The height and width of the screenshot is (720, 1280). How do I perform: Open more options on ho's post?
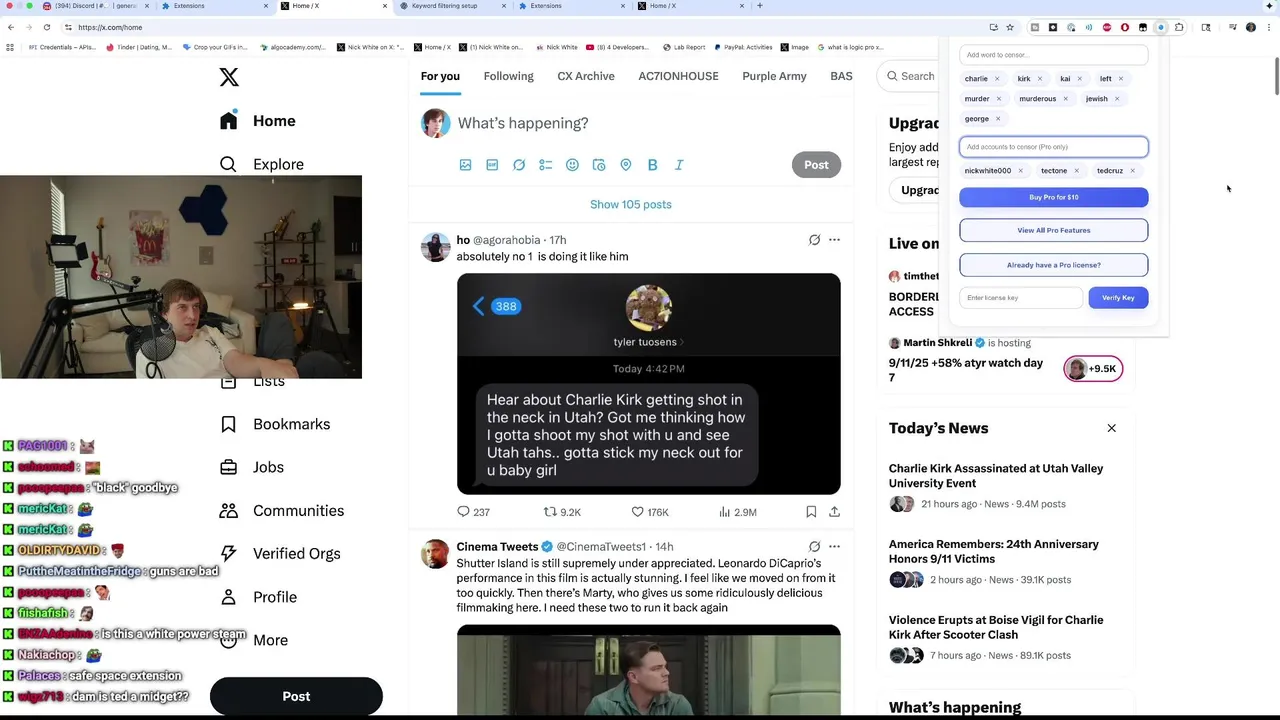coord(834,240)
